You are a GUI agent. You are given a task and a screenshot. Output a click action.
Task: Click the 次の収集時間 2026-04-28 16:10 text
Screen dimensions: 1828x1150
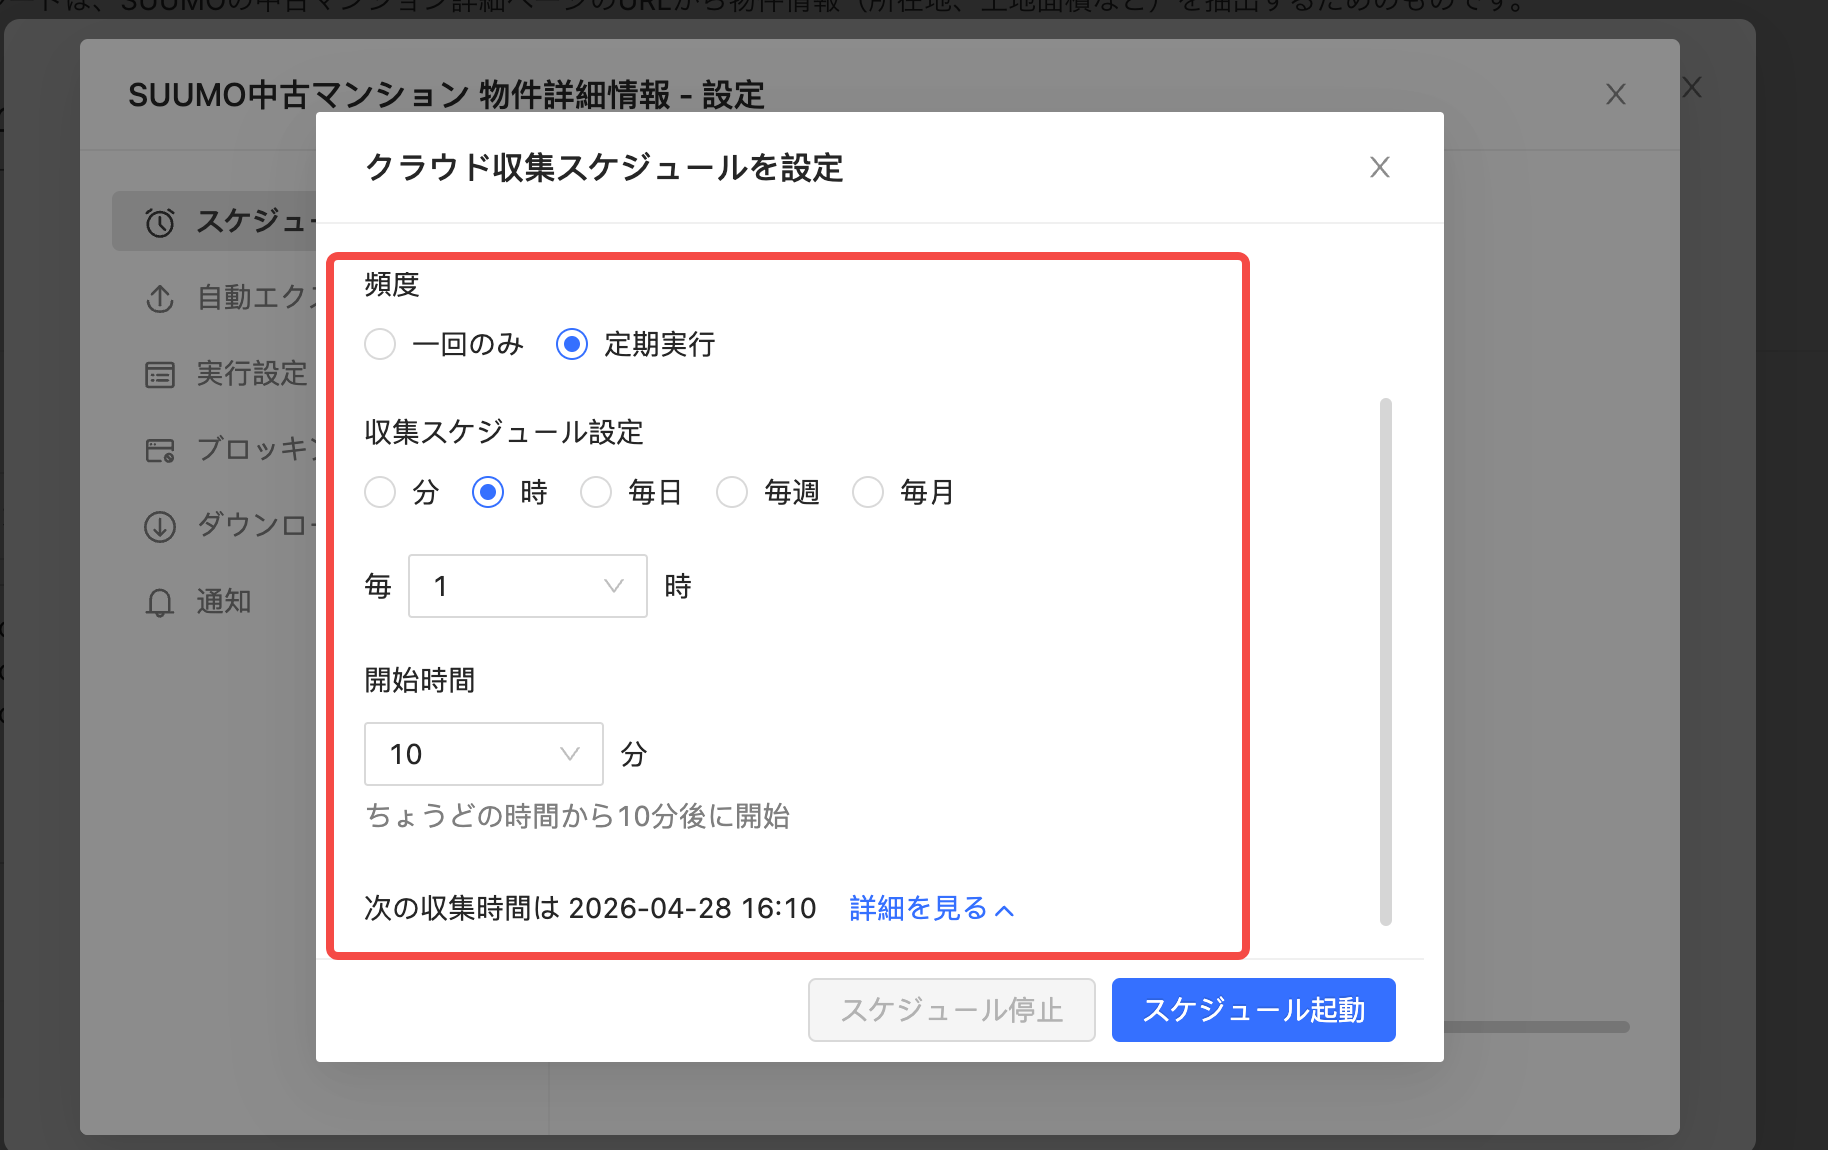click(x=590, y=908)
